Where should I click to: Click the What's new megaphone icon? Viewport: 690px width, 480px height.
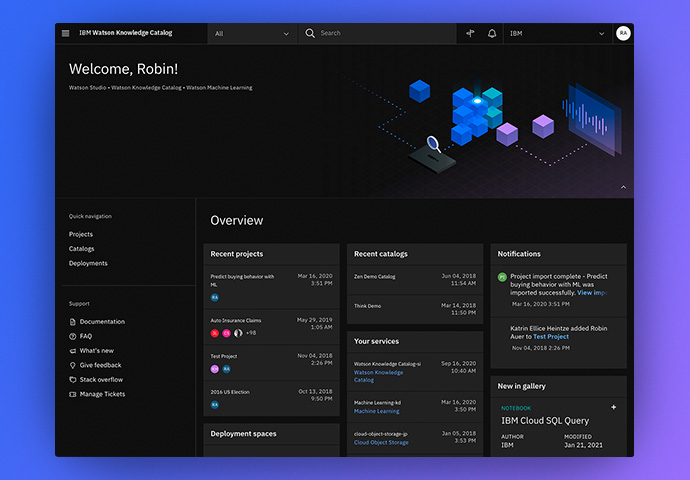(x=73, y=351)
